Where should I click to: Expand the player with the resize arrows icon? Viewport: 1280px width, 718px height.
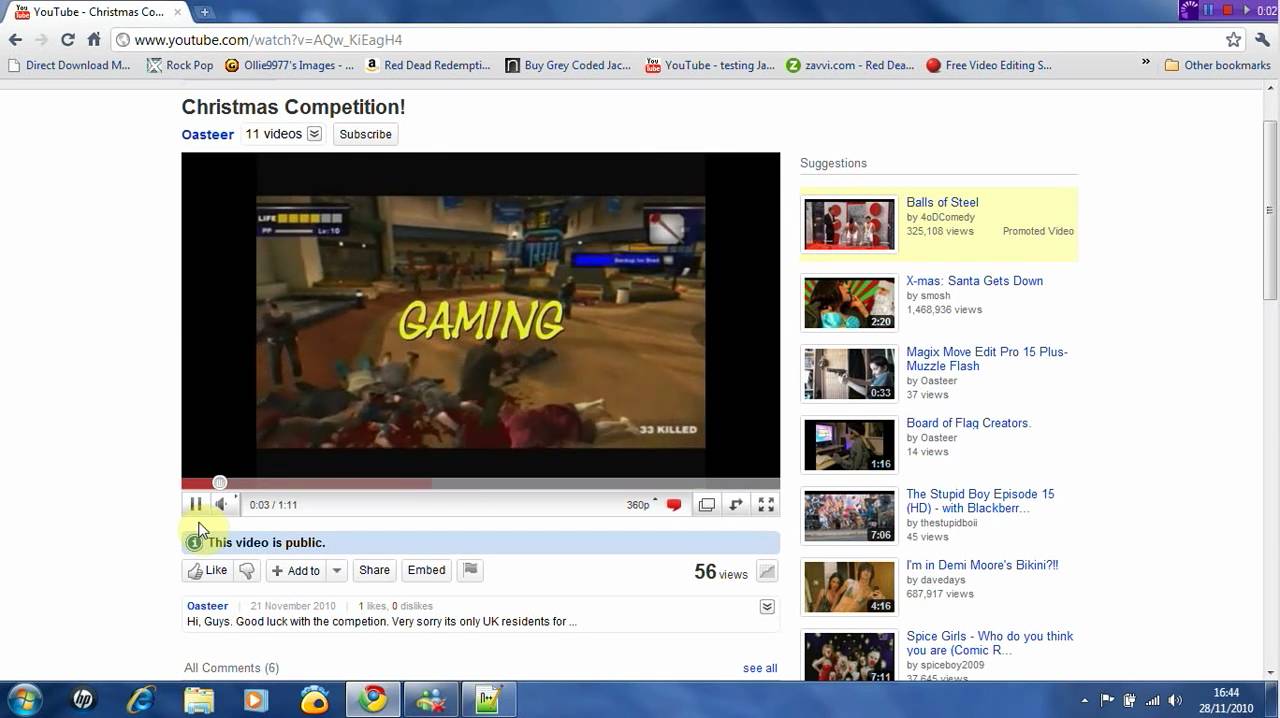point(736,505)
